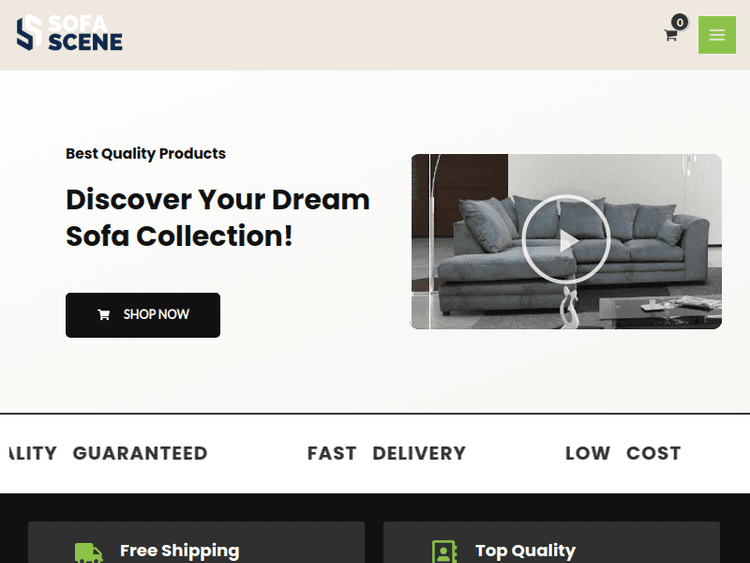Image resolution: width=750 pixels, height=563 pixels.
Task: Open the green hamburger menu
Action: tap(717, 35)
